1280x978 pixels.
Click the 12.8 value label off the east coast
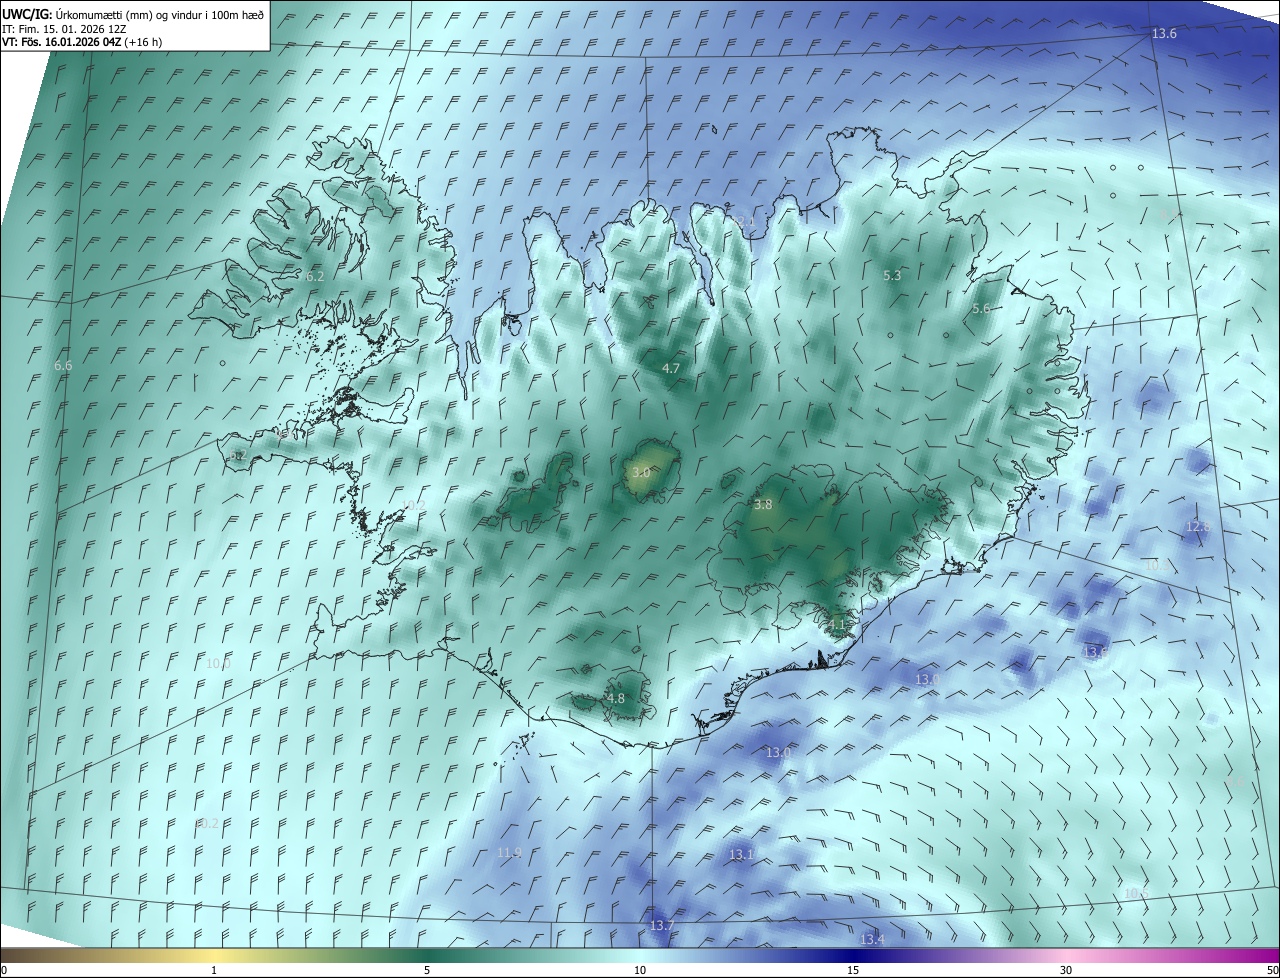click(x=1197, y=526)
